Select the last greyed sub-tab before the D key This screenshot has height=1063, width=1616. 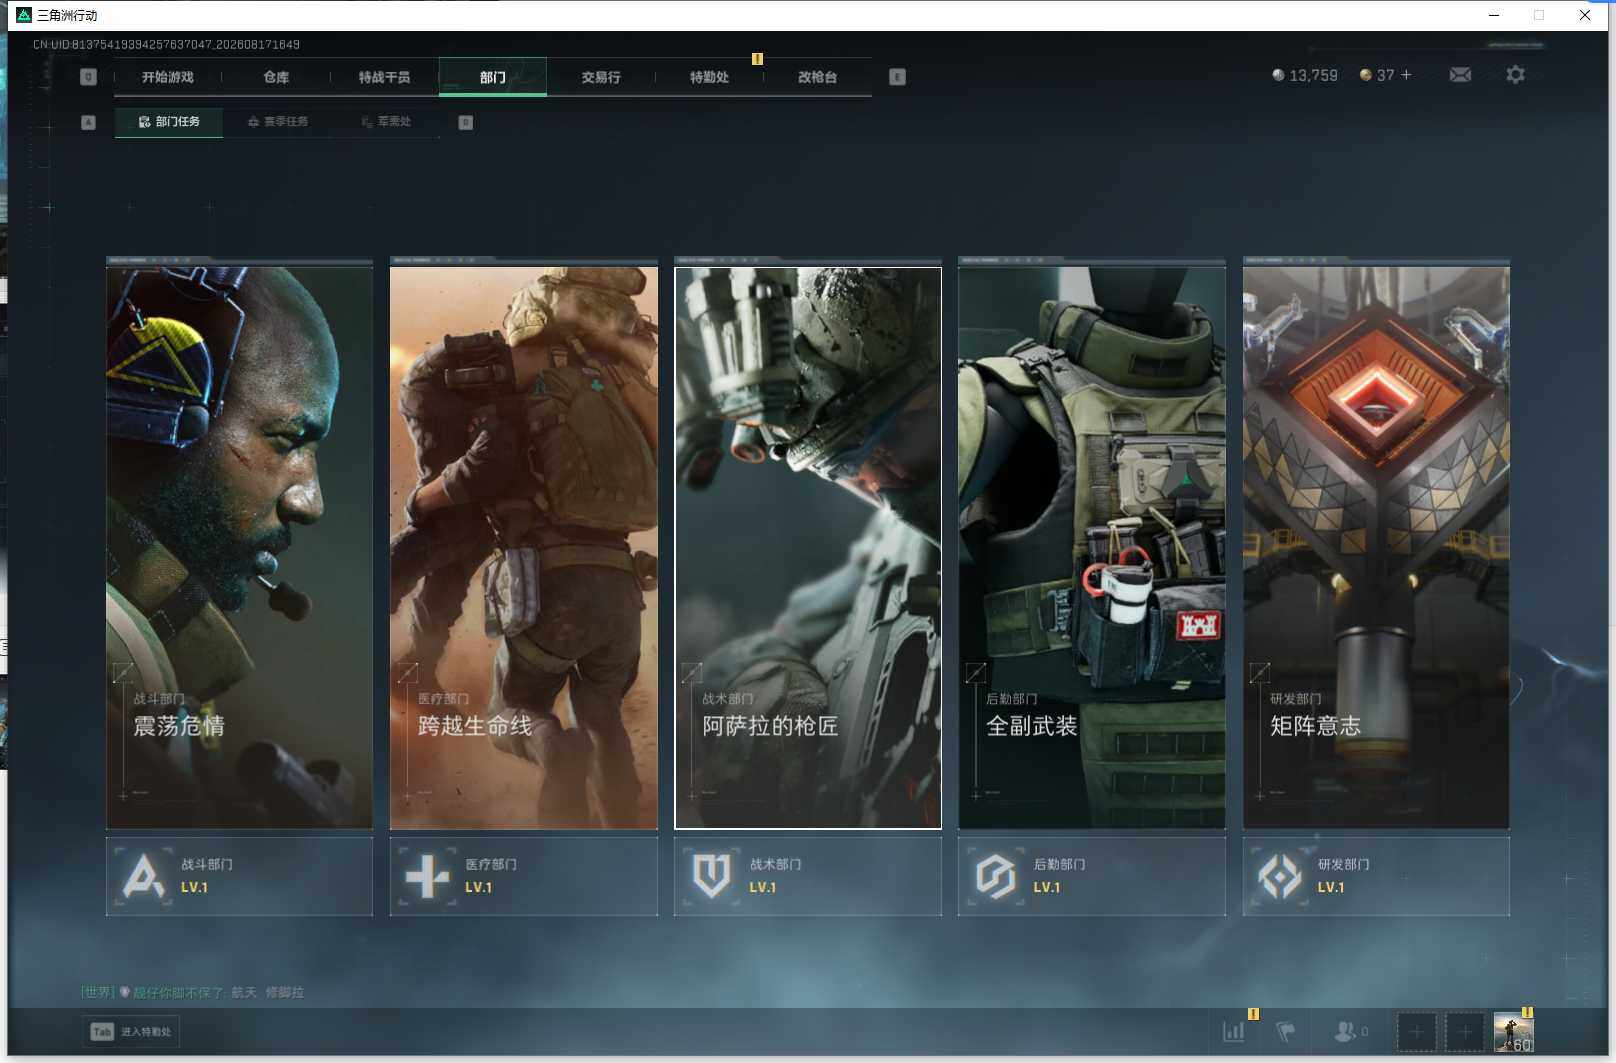[386, 122]
